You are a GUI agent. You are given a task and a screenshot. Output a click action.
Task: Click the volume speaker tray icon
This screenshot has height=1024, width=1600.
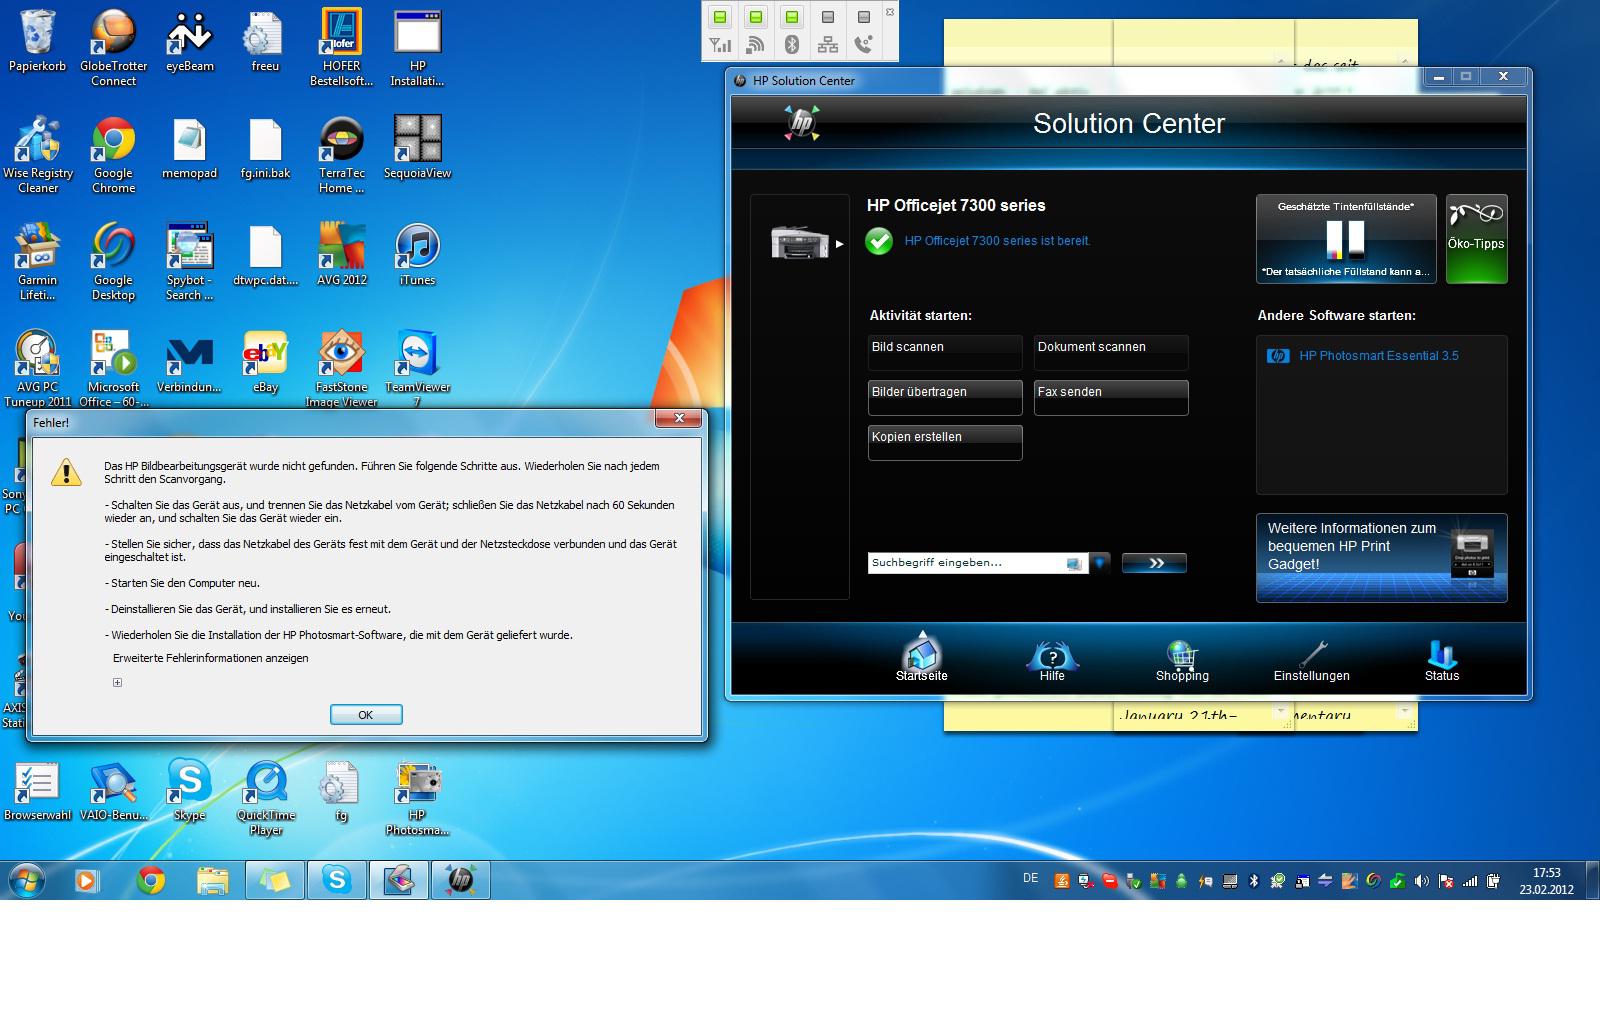pyautogui.click(x=1421, y=881)
